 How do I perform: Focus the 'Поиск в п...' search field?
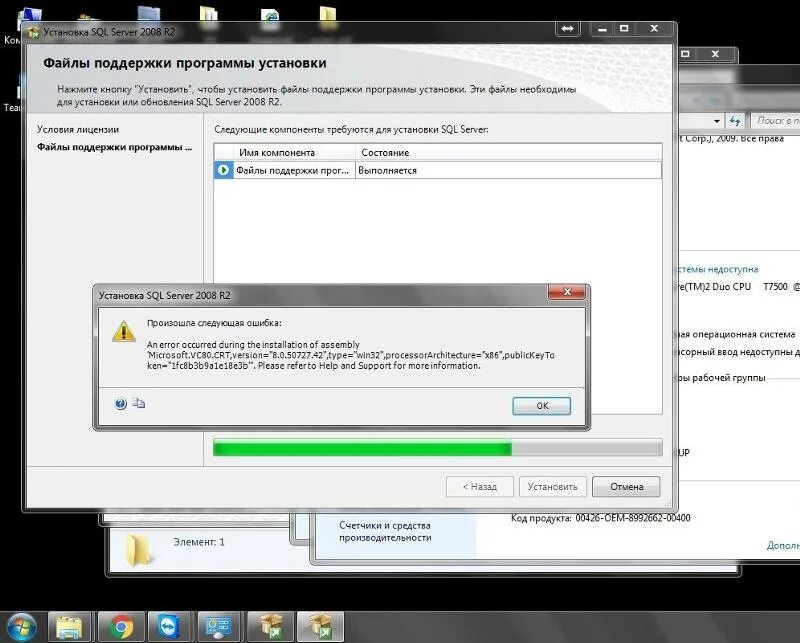[x=776, y=121]
